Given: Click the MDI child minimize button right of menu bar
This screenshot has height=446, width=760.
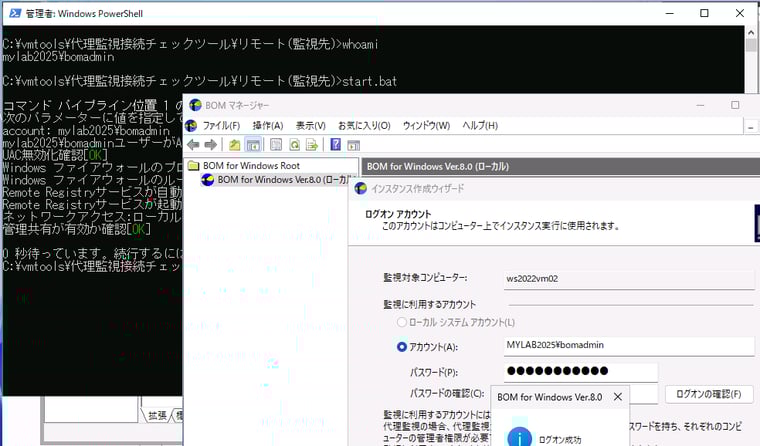Looking at the screenshot, I should pos(750,127).
